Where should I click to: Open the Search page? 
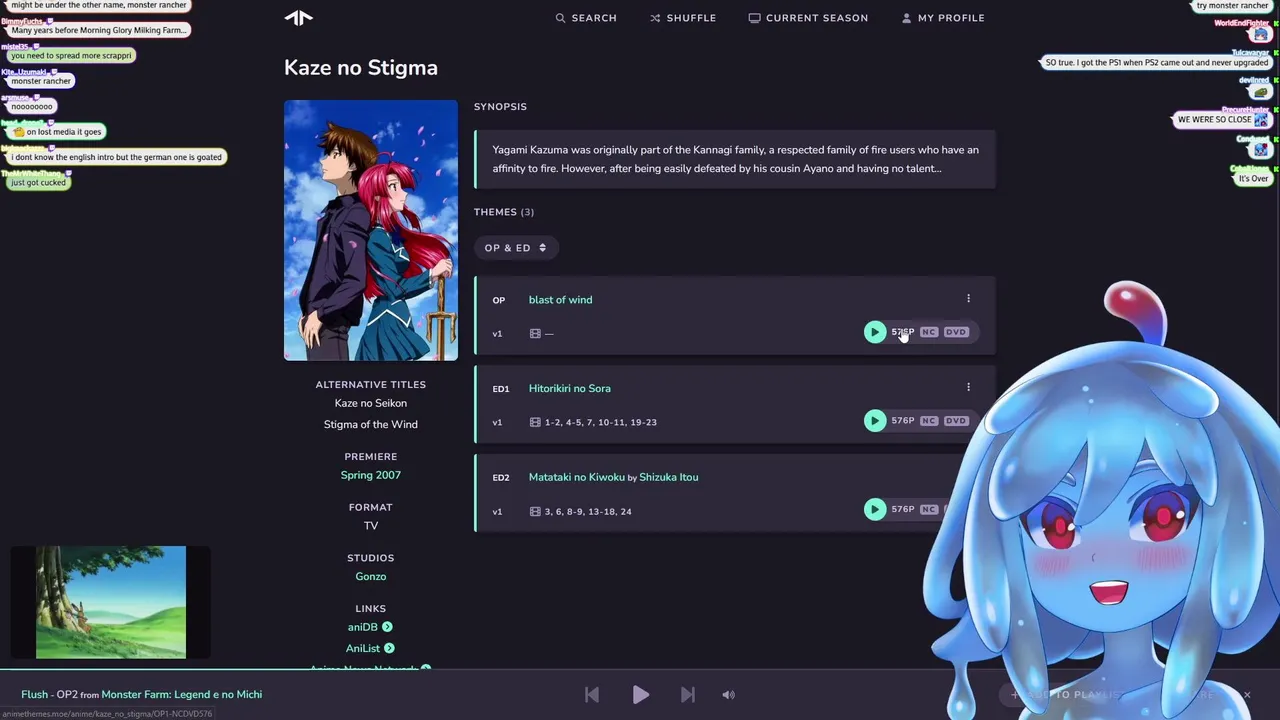click(x=586, y=18)
